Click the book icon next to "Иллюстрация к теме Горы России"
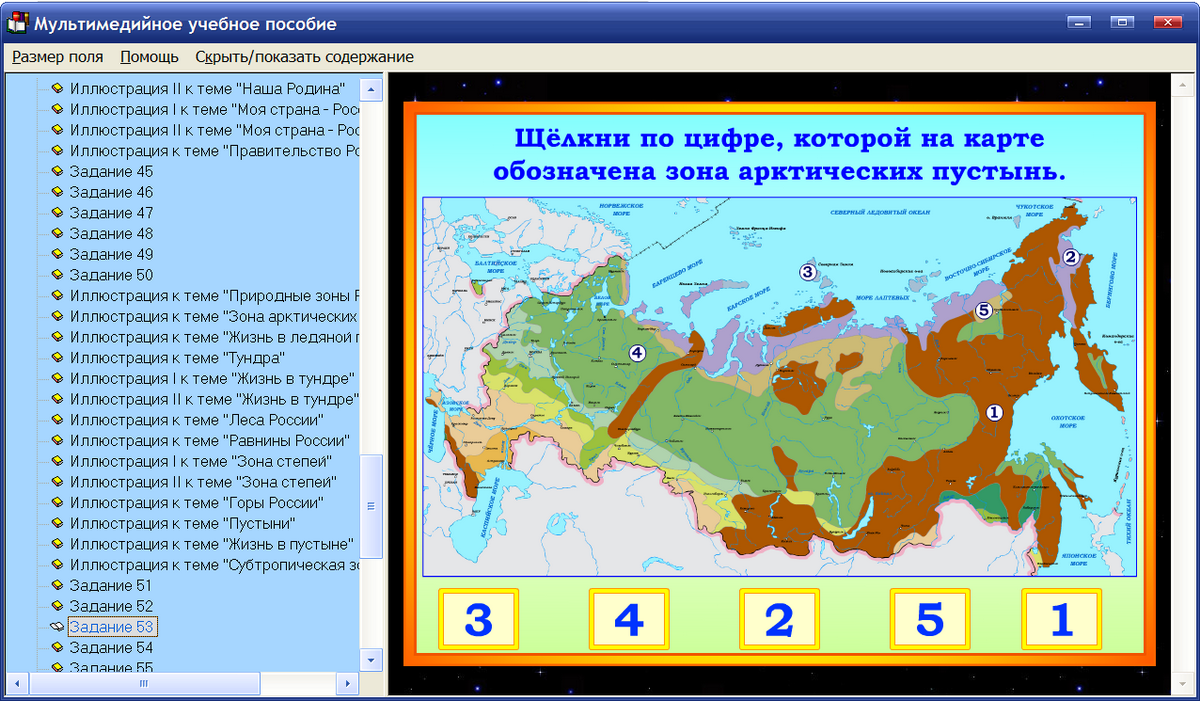This screenshot has width=1200, height=701. coord(58,504)
